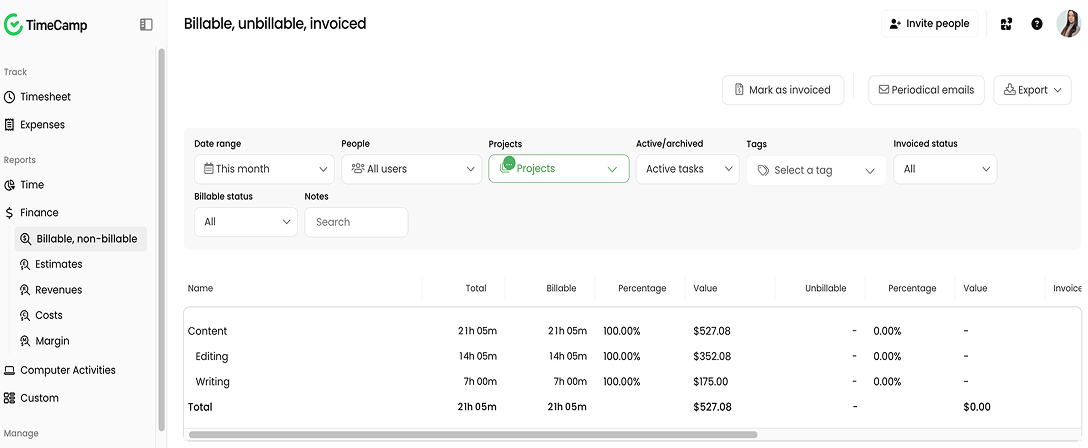
Task: Click the Notes search field
Action: pyautogui.click(x=356, y=222)
